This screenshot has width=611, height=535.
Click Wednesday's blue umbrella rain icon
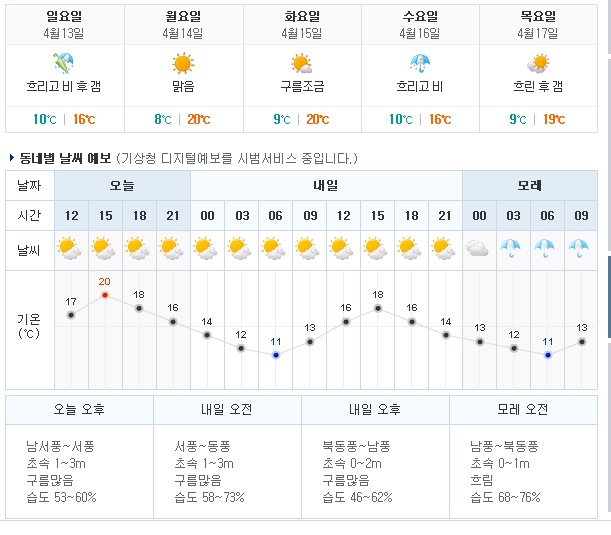point(420,63)
